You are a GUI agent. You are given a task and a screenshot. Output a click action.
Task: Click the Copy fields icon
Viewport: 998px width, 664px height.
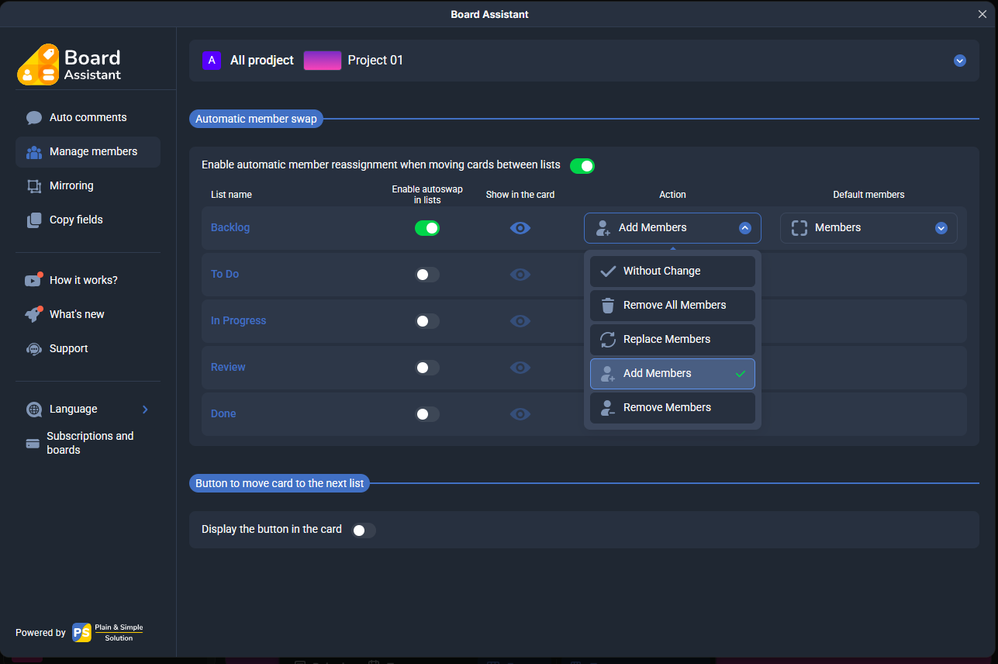point(34,220)
